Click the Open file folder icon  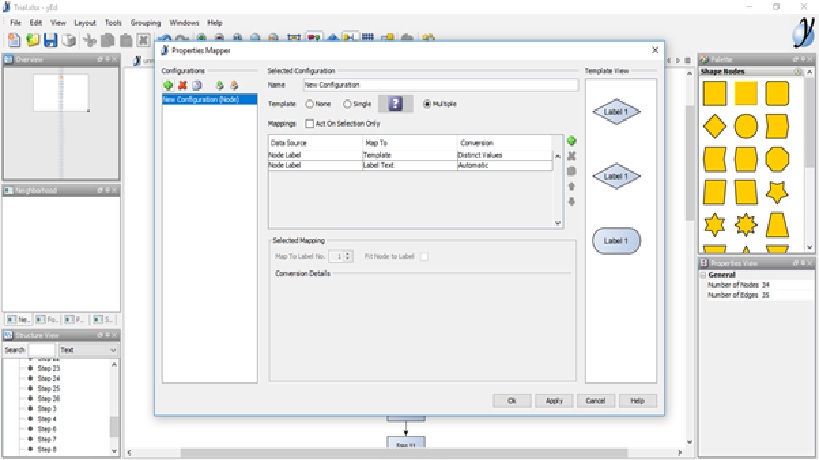[33, 40]
